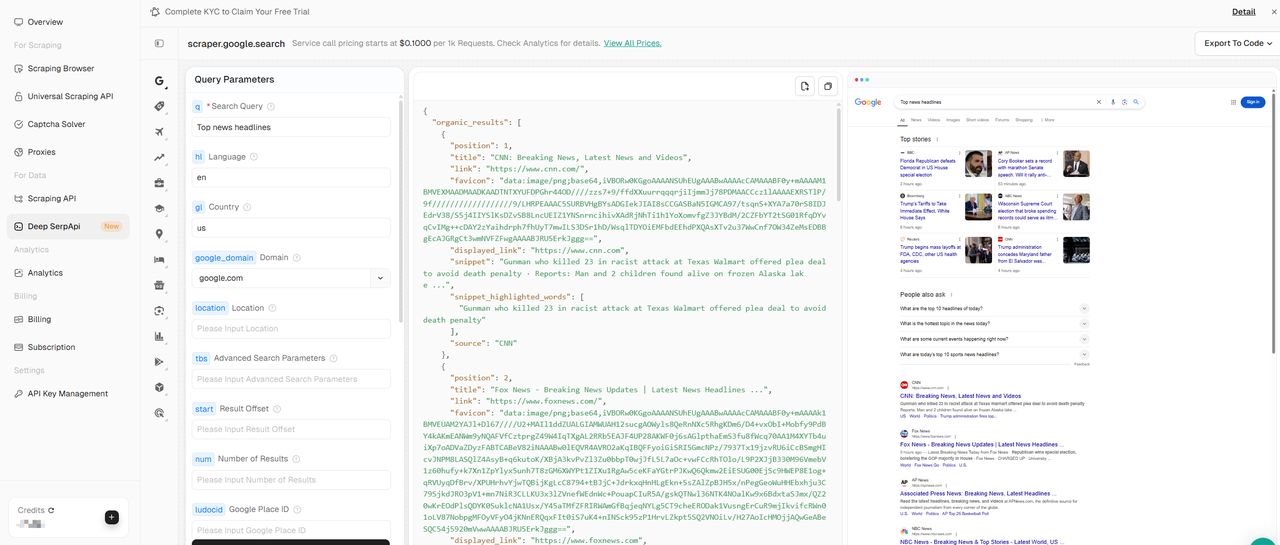
Task: Expand the Export To Code dropdown
Action: coord(1237,44)
